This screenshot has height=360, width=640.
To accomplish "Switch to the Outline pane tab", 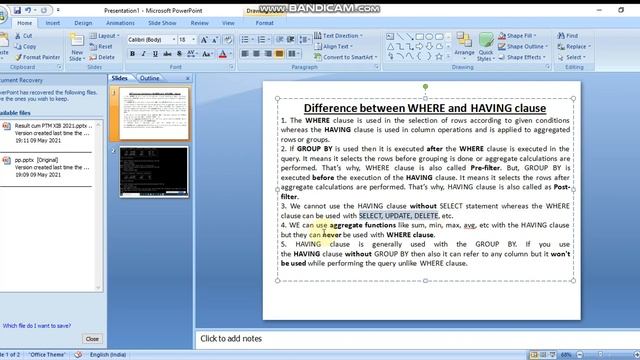I will 149,78.
